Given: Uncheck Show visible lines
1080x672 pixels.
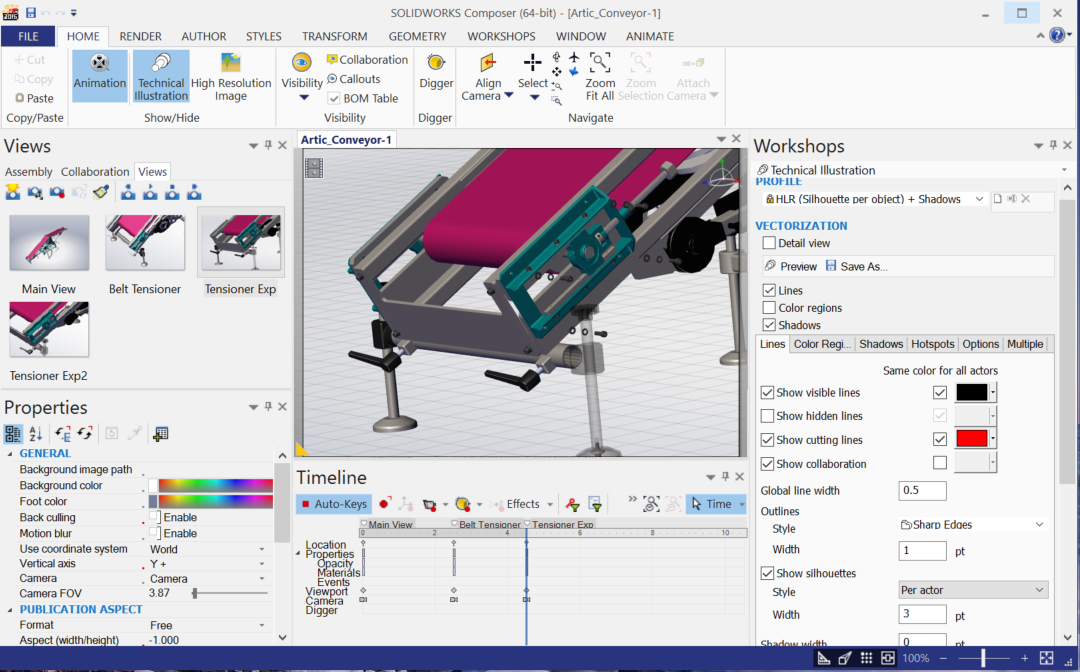Looking at the screenshot, I should 767,392.
